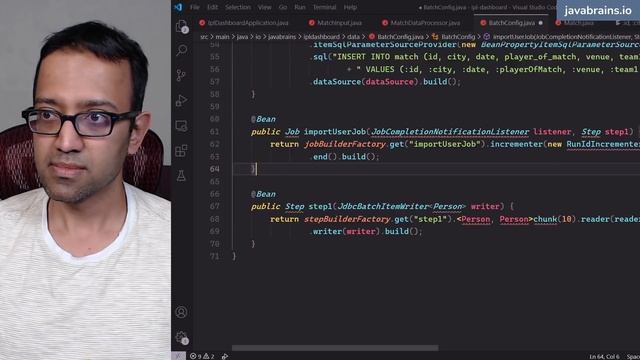Click the live share icon in status bar
Image resolution: width=640 pixels, height=360 pixels.
pos(225,356)
